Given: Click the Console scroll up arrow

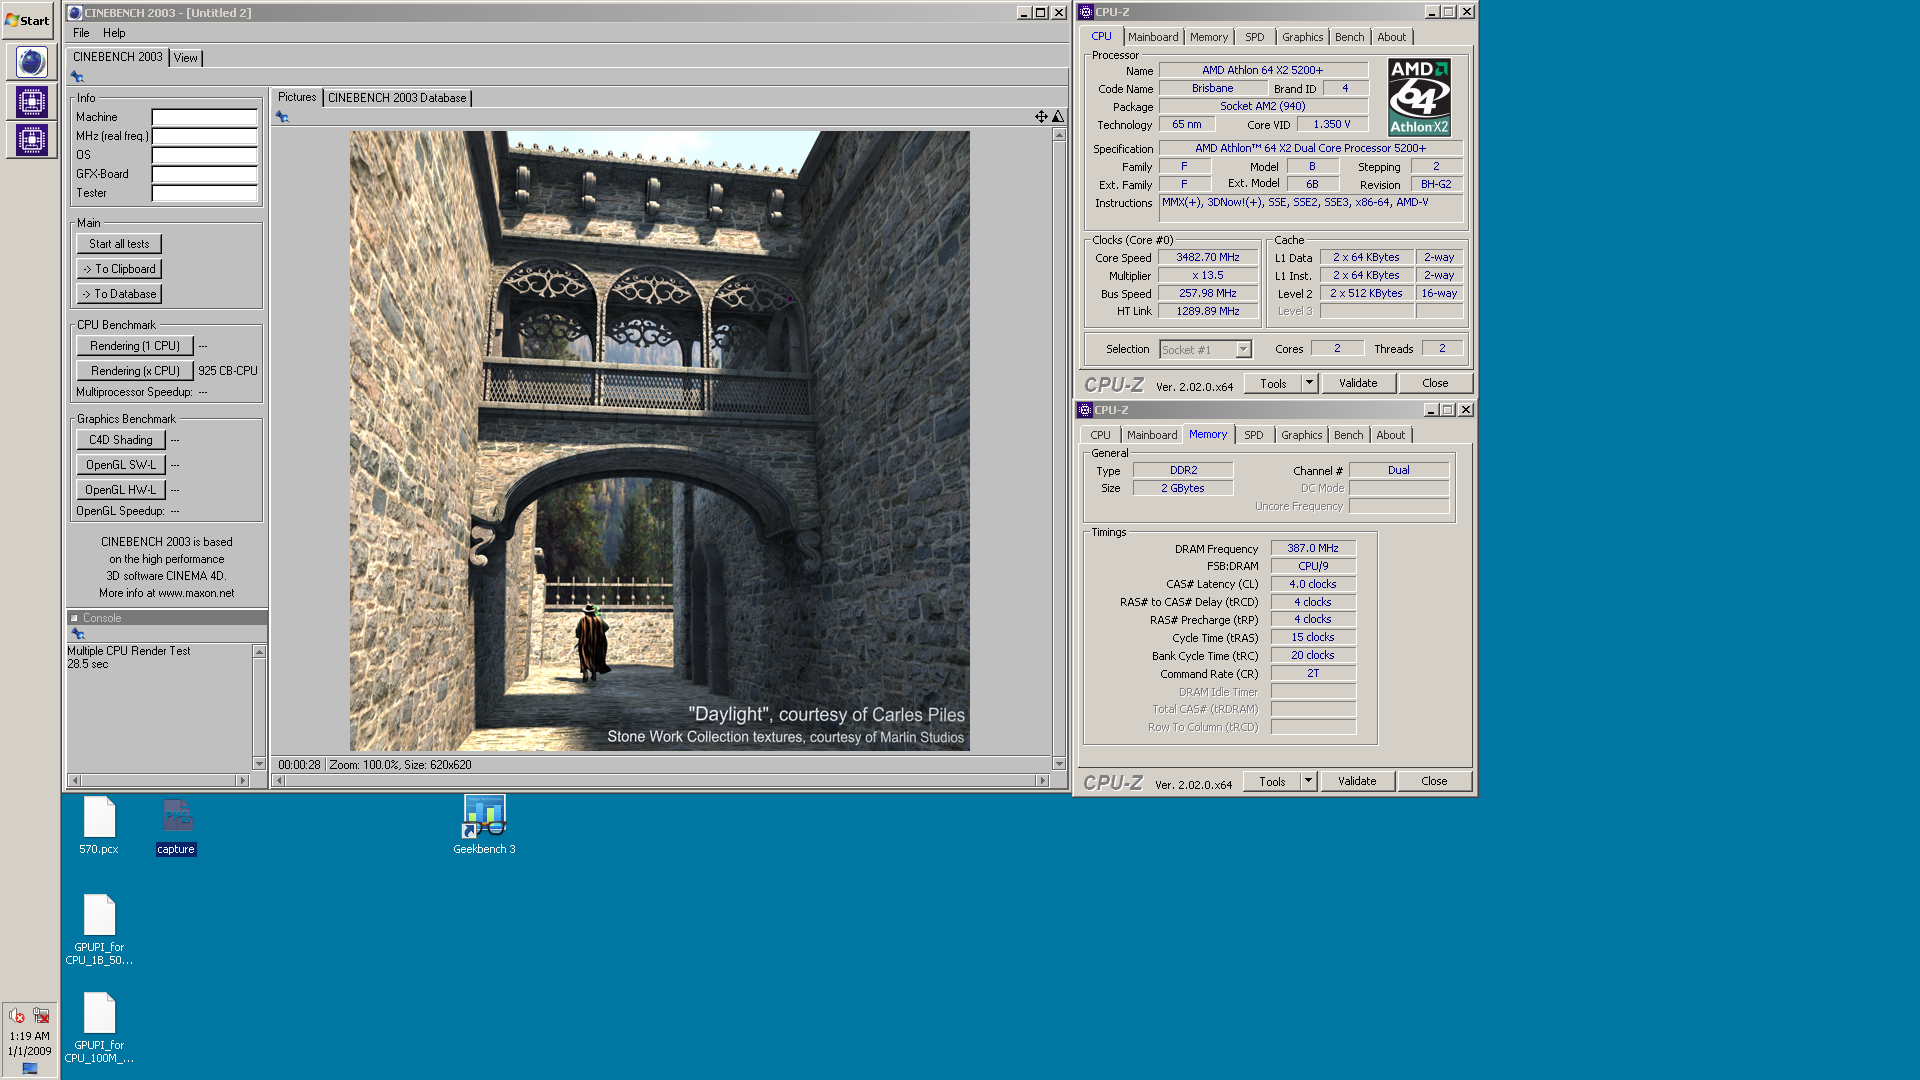Looking at the screenshot, I should (259, 652).
